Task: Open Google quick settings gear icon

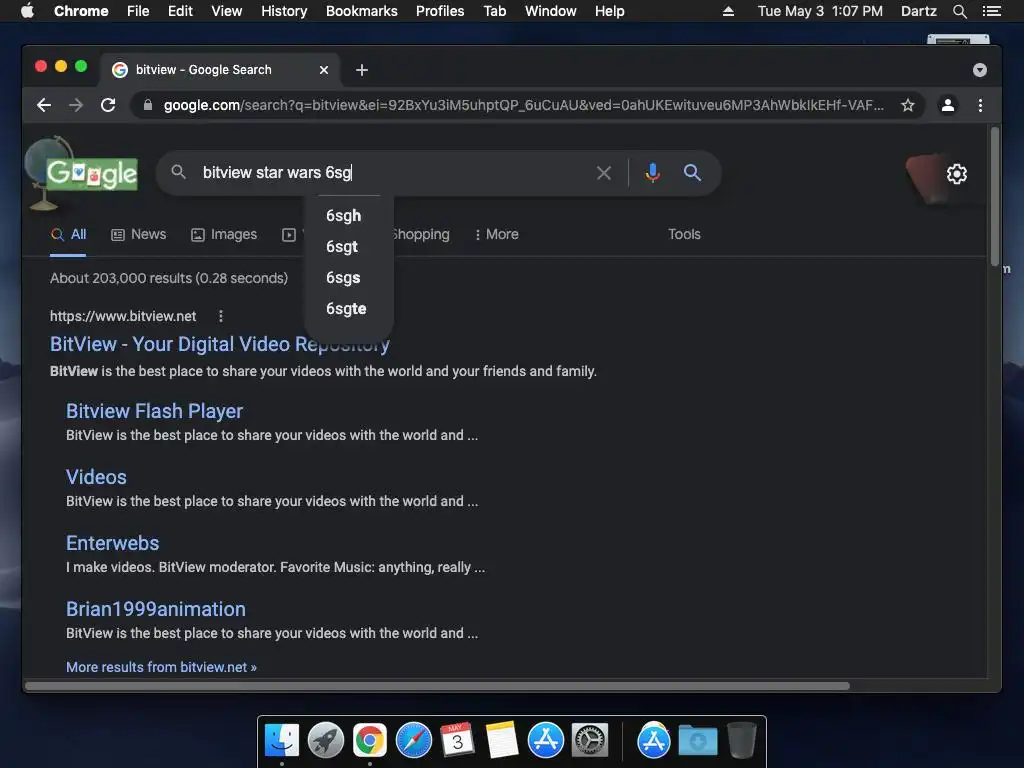Action: [x=957, y=174]
